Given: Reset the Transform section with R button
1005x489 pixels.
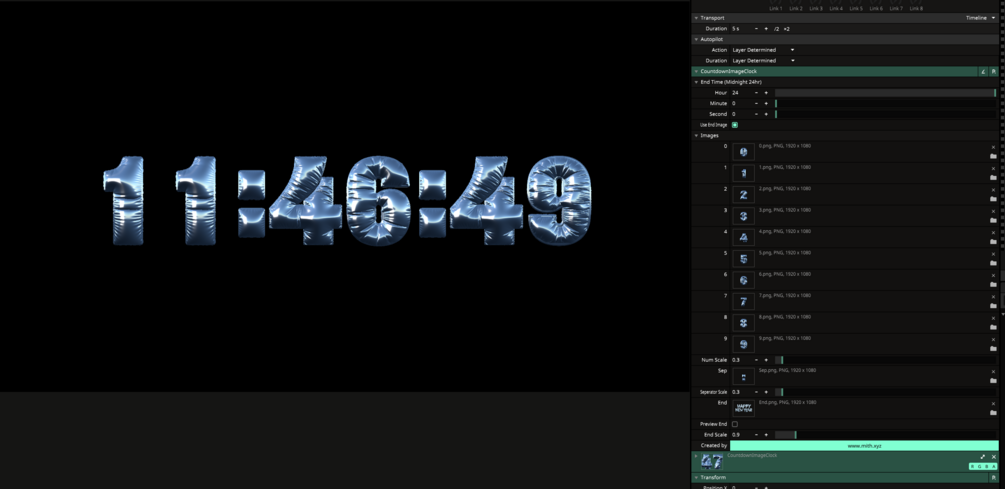Looking at the screenshot, I should [993, 477].
